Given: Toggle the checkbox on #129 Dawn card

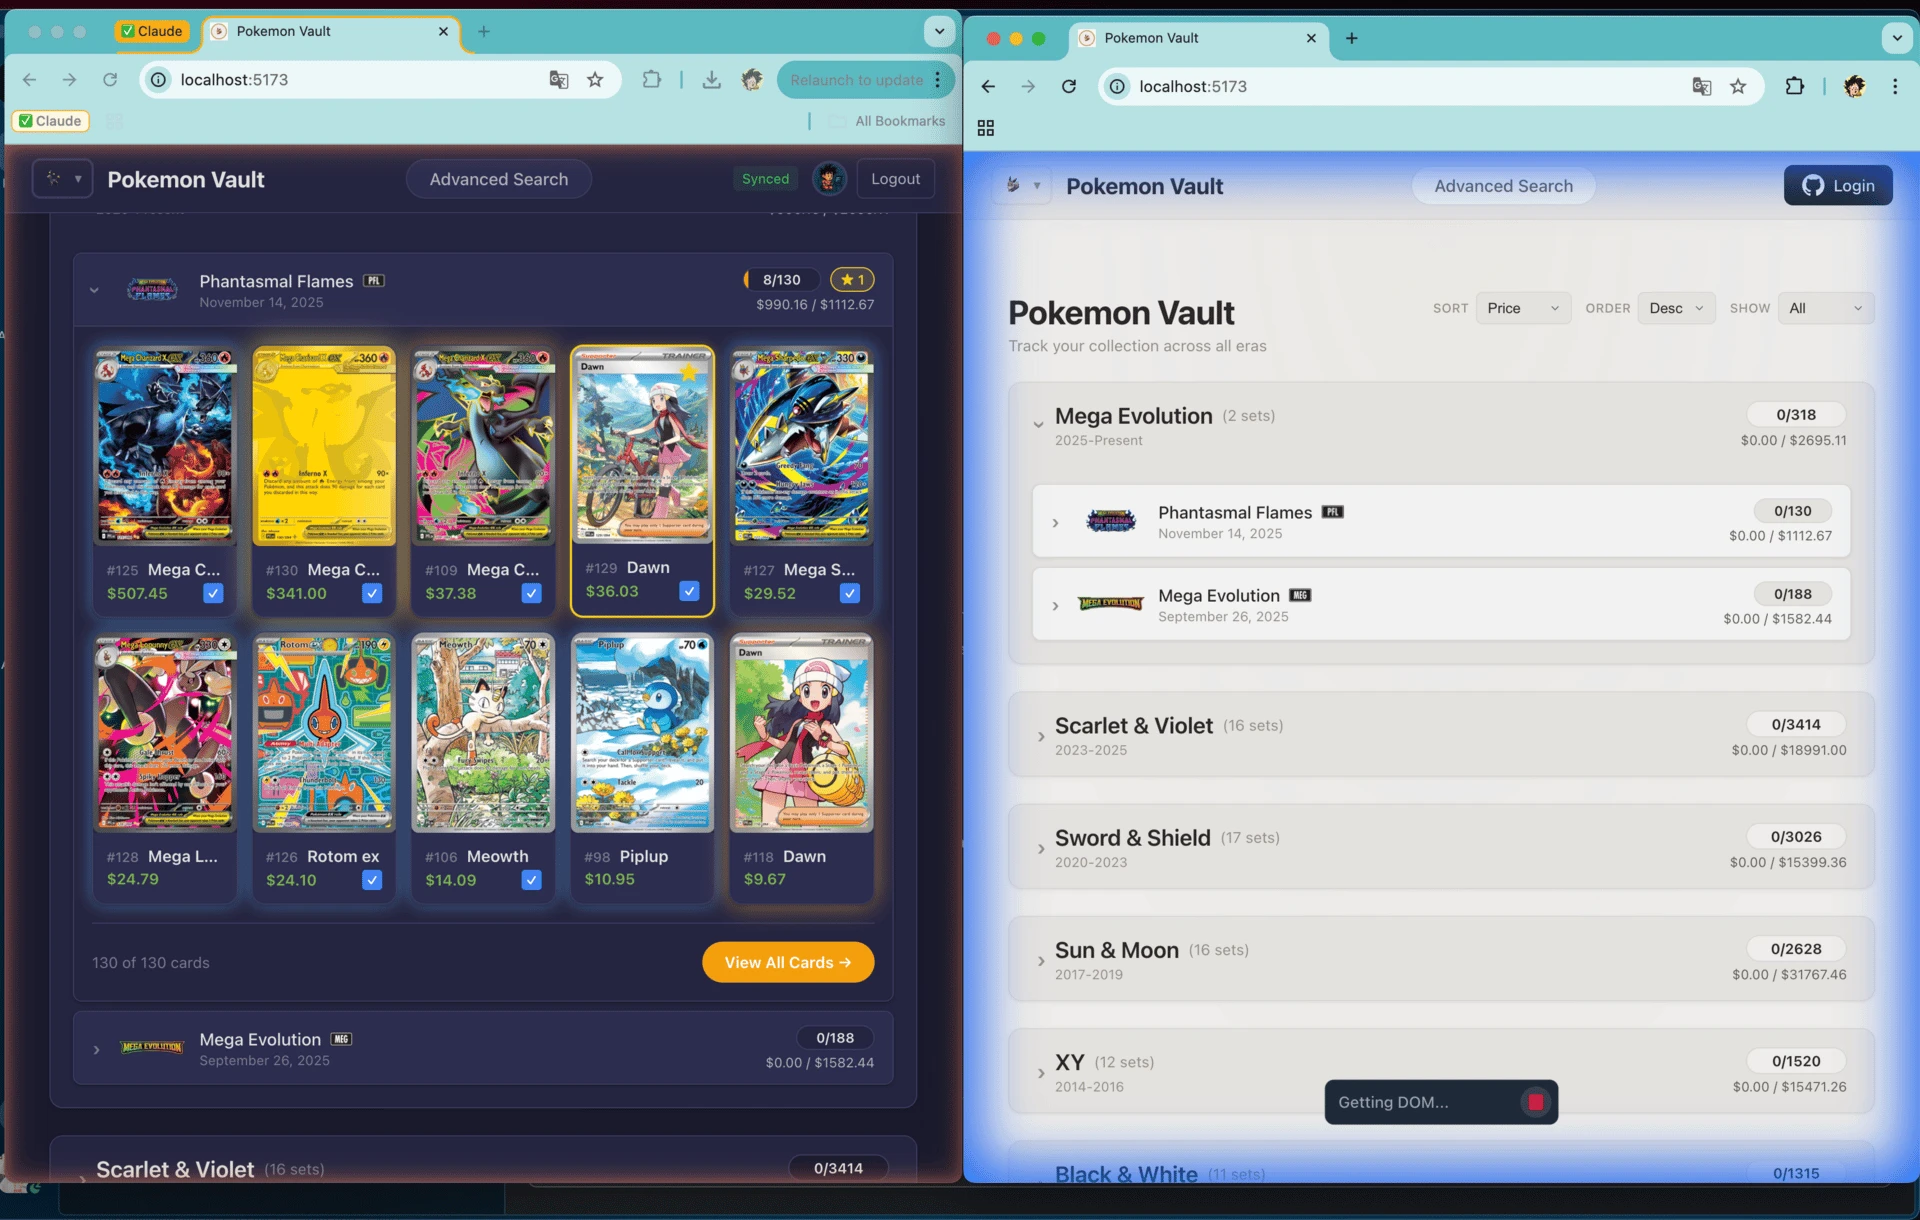Looking at the screenshot, I should coord(689,591).
